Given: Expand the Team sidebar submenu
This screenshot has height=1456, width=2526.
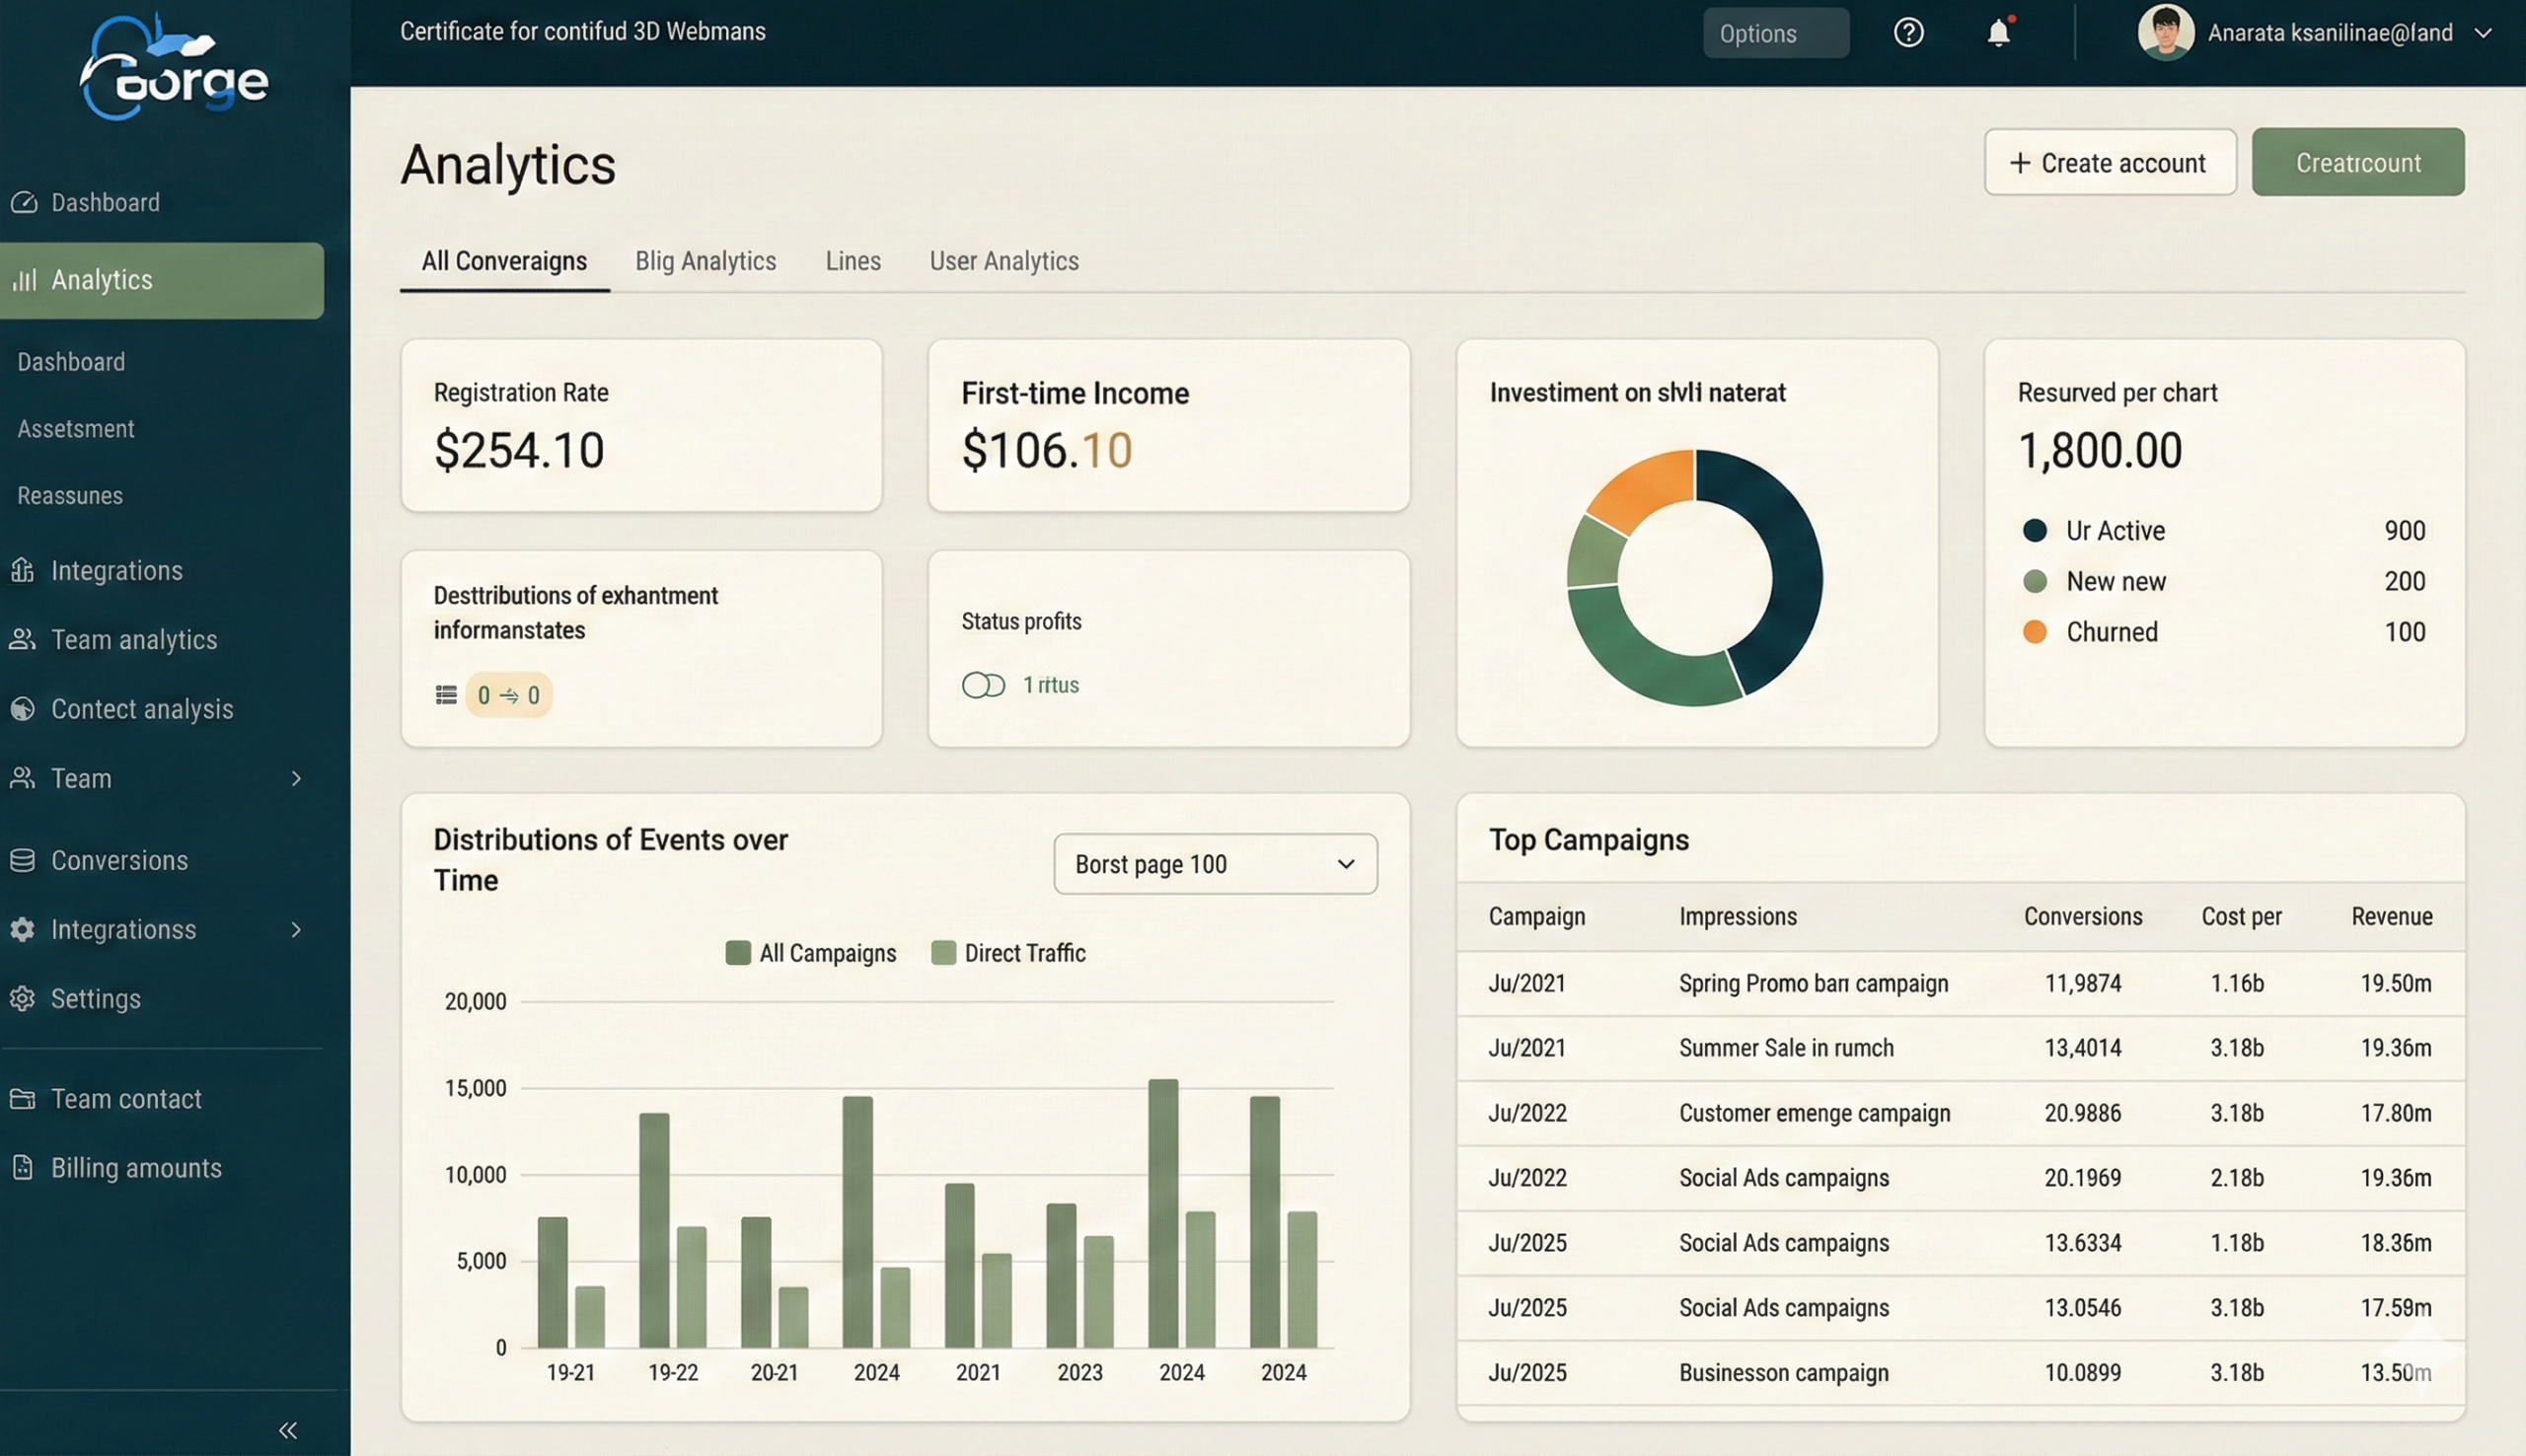Looking at the screenshot, I should pyautogui.click(x=296, y=778).
